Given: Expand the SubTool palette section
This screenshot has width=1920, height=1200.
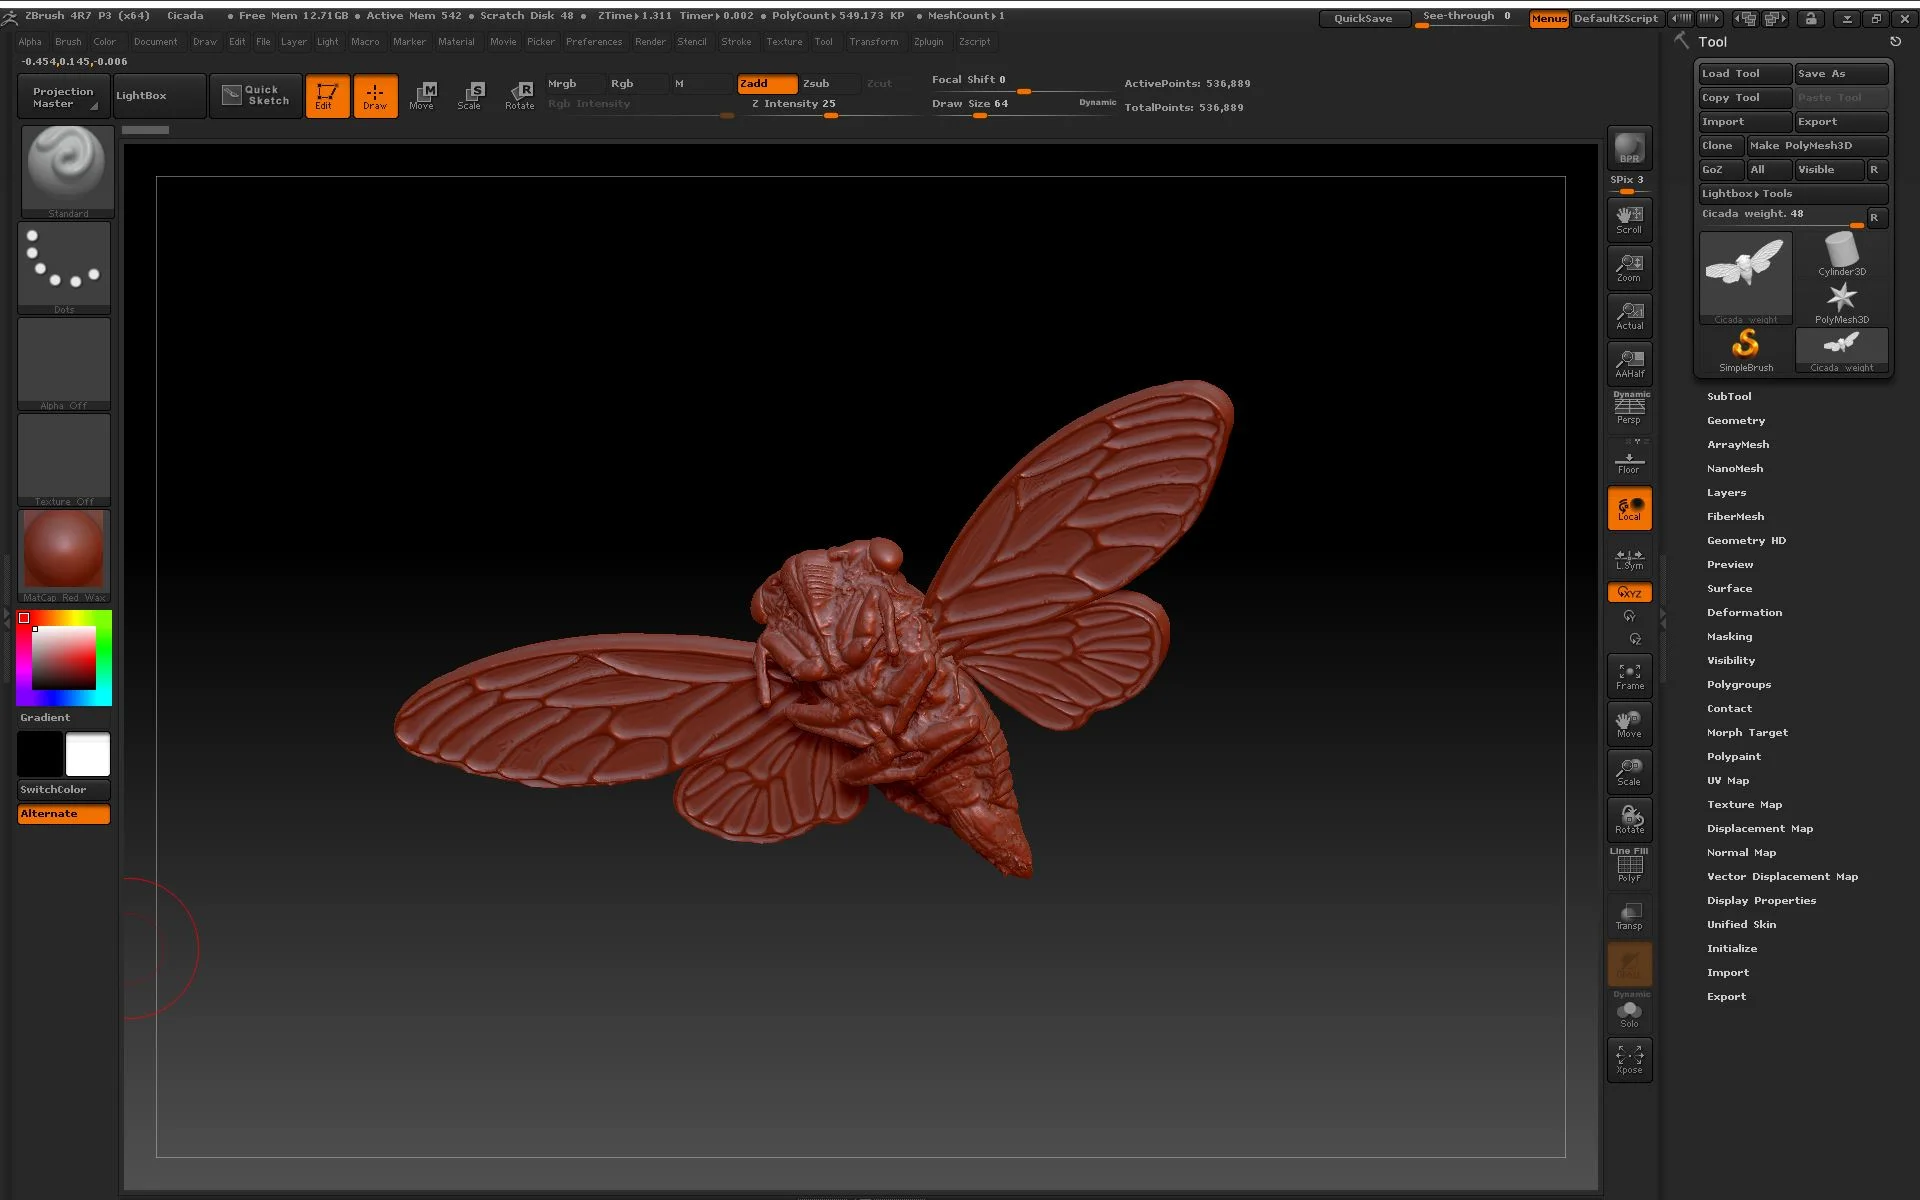Looking at the screenshot, I should click(1728, 397).
